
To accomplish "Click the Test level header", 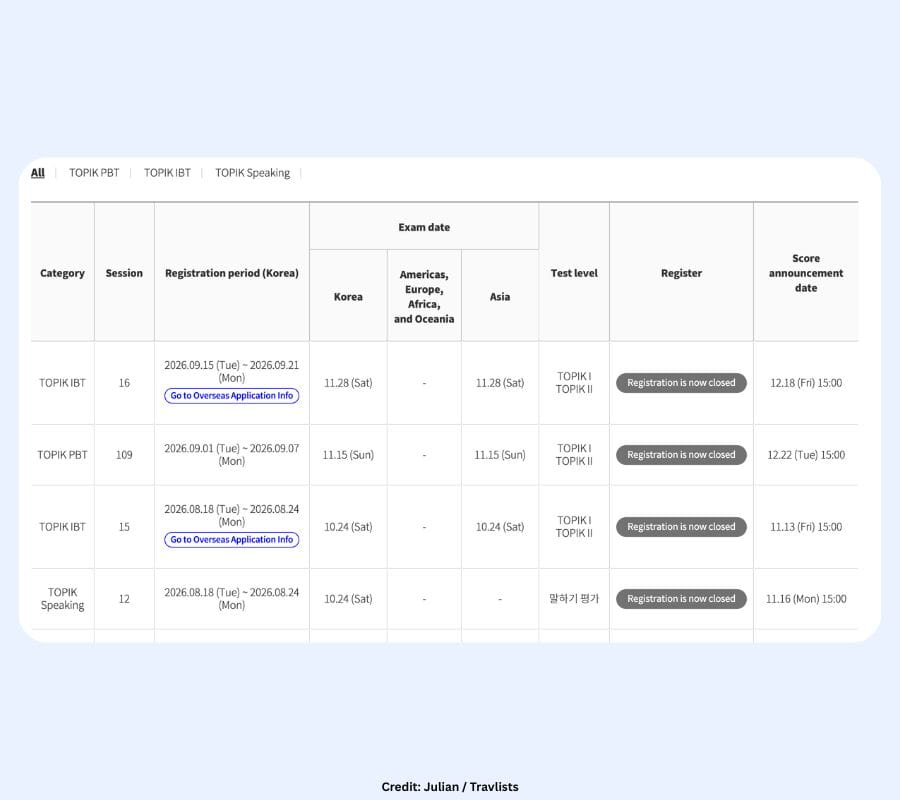I will pos(574,273).
